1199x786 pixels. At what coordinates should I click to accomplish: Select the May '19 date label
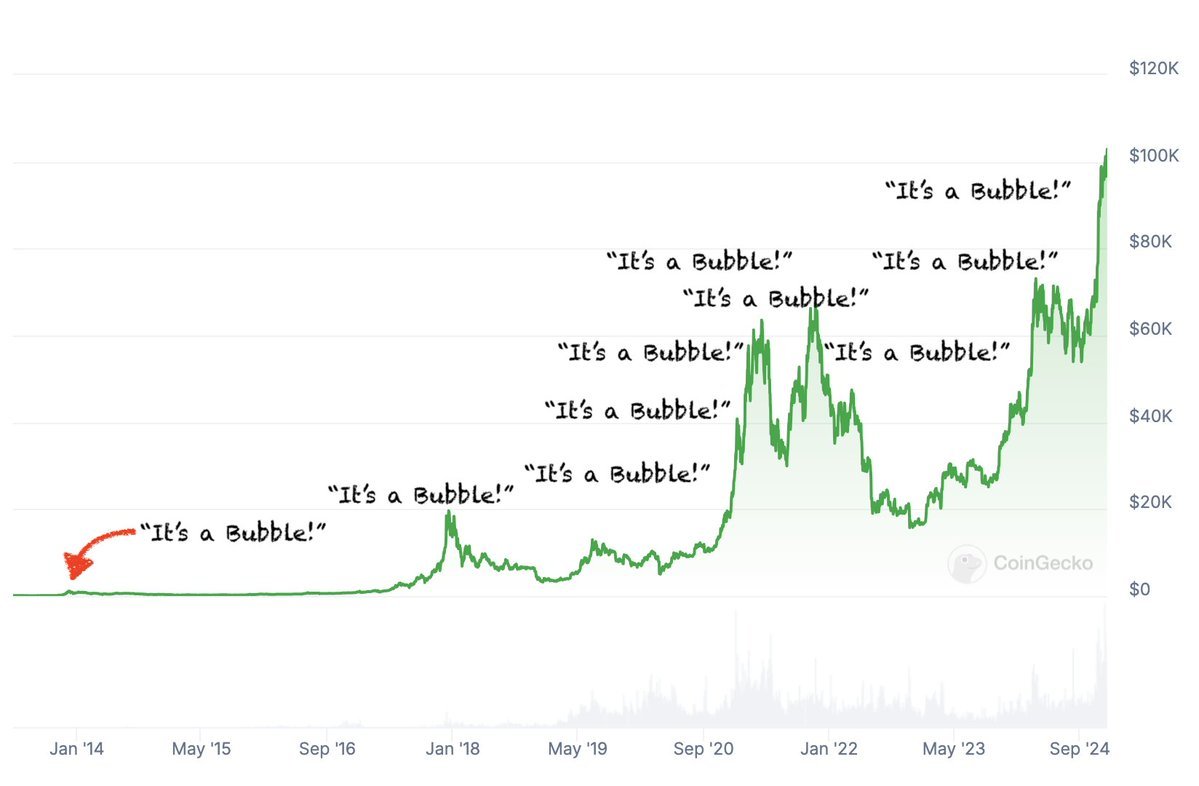(577, 749)
